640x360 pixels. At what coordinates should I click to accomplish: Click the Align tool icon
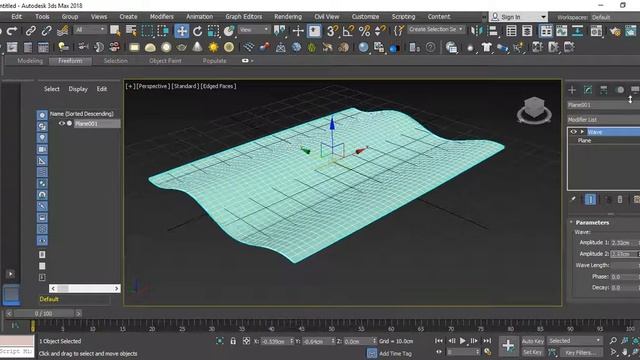coord(493,31)
